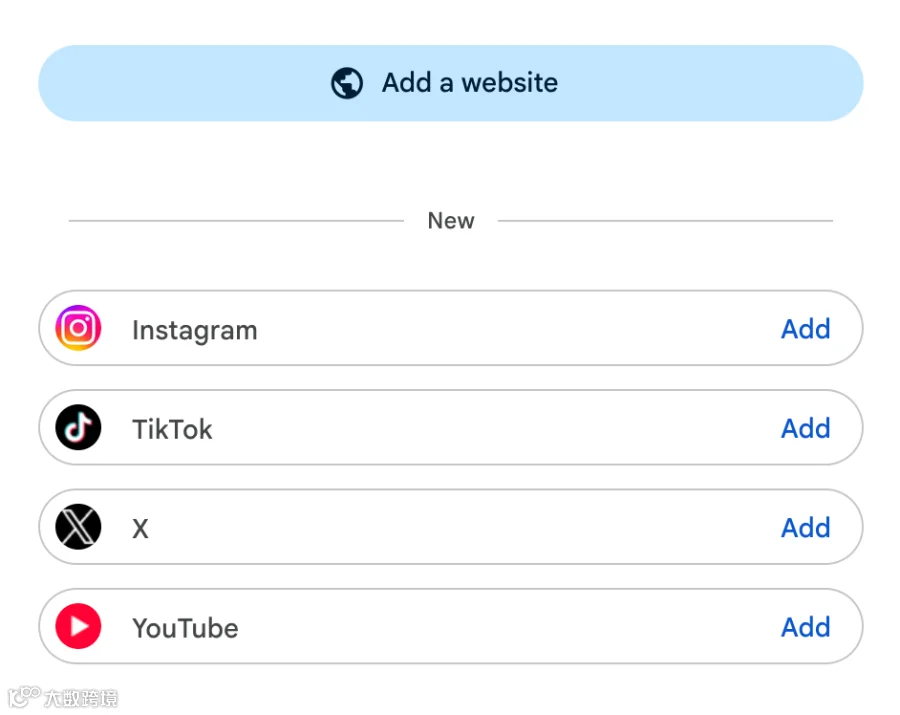Select the YouTube label text
900x715 pixels.
tap(185, 628)
